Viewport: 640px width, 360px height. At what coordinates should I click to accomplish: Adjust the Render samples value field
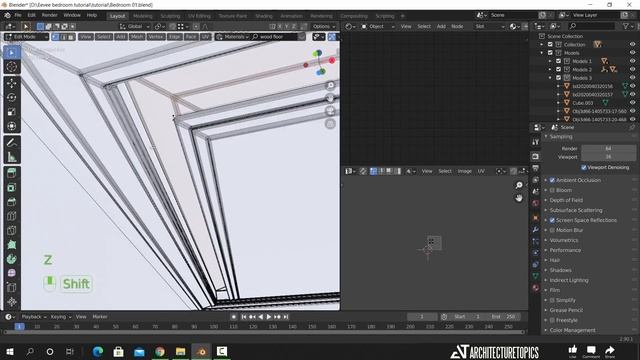608,149
